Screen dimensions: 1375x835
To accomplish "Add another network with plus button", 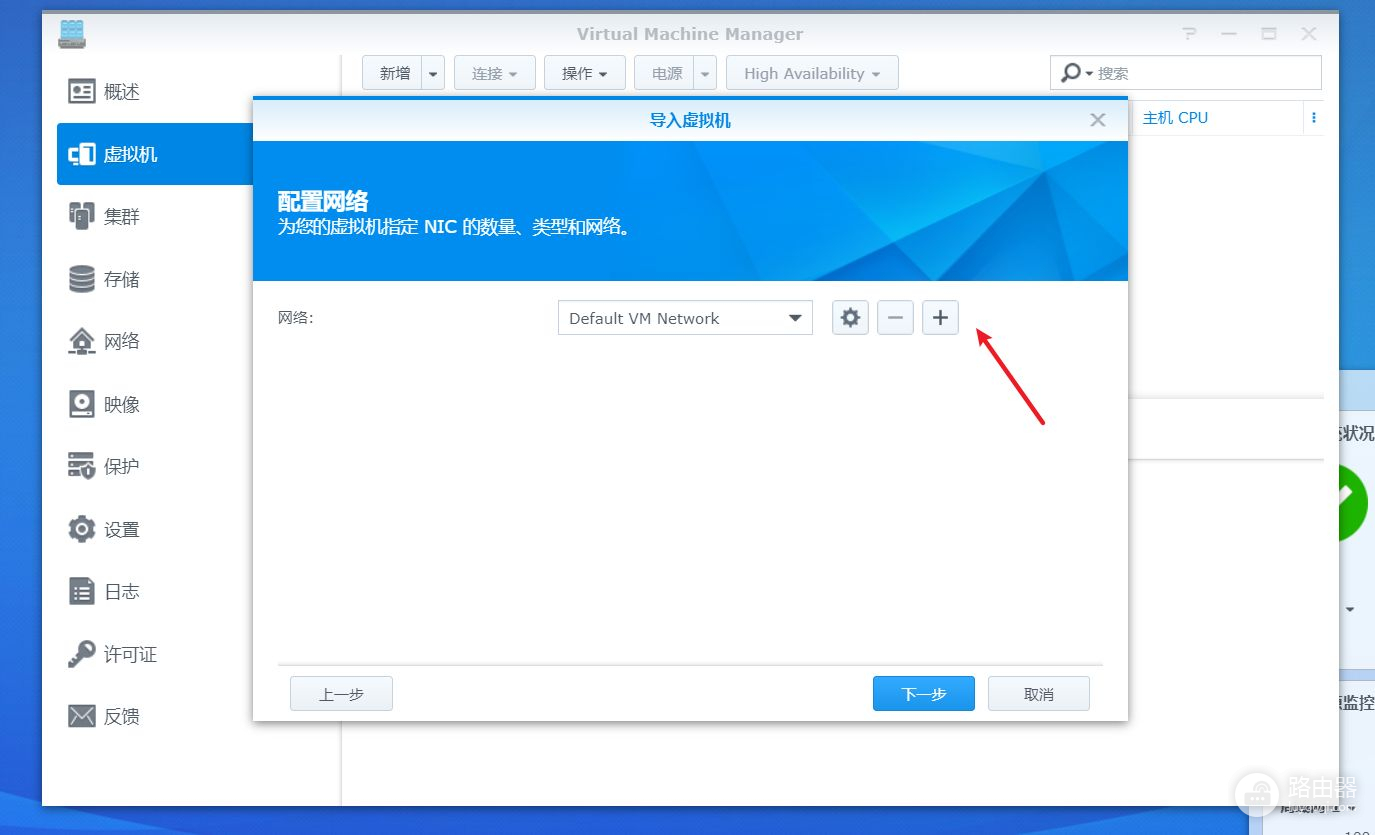I will [x=940, y=318].
